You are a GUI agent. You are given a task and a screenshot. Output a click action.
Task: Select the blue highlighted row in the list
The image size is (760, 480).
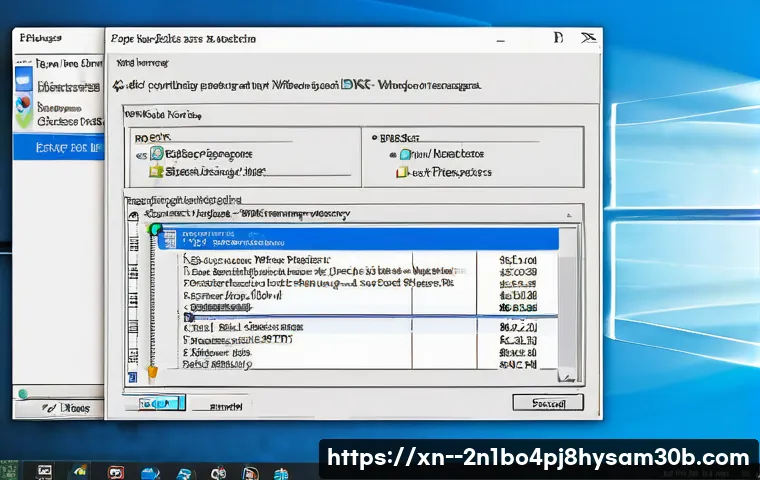359,239
